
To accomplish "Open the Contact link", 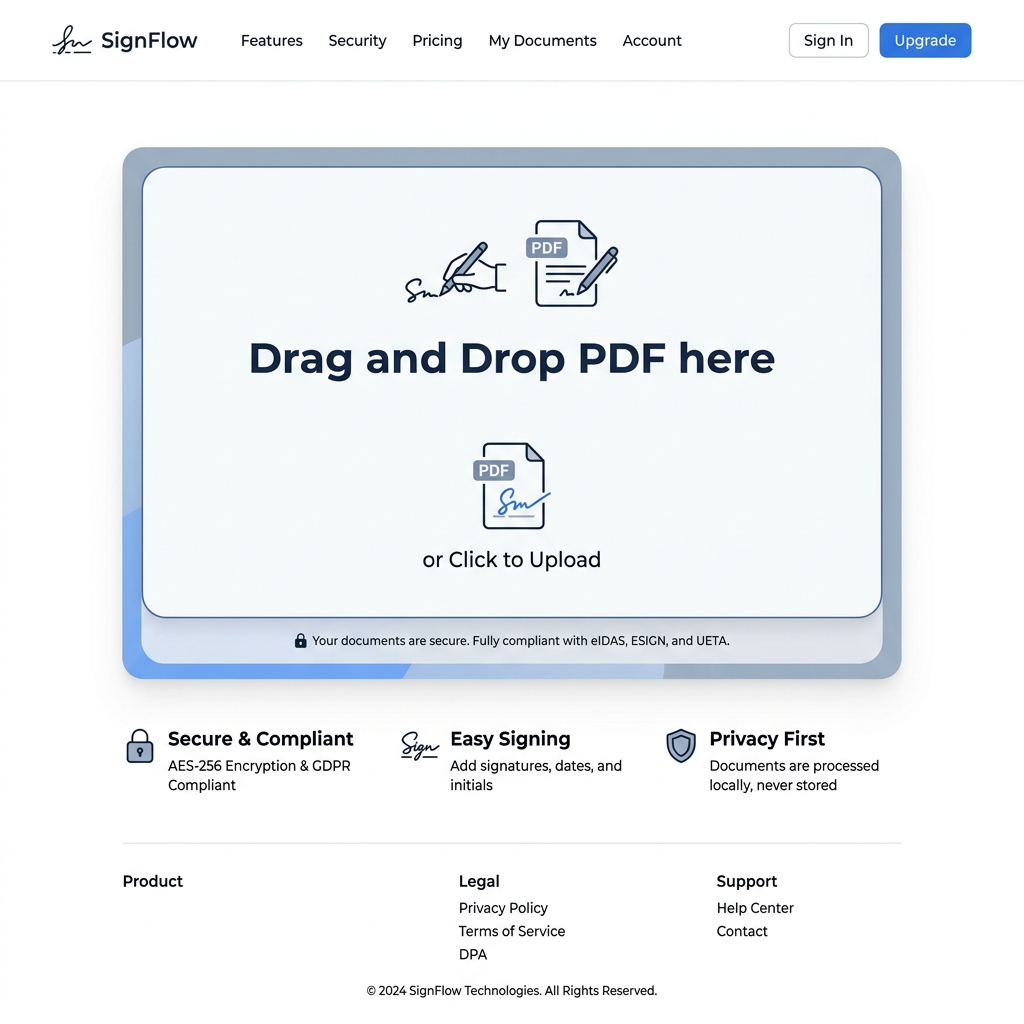I will click(742, 931).
